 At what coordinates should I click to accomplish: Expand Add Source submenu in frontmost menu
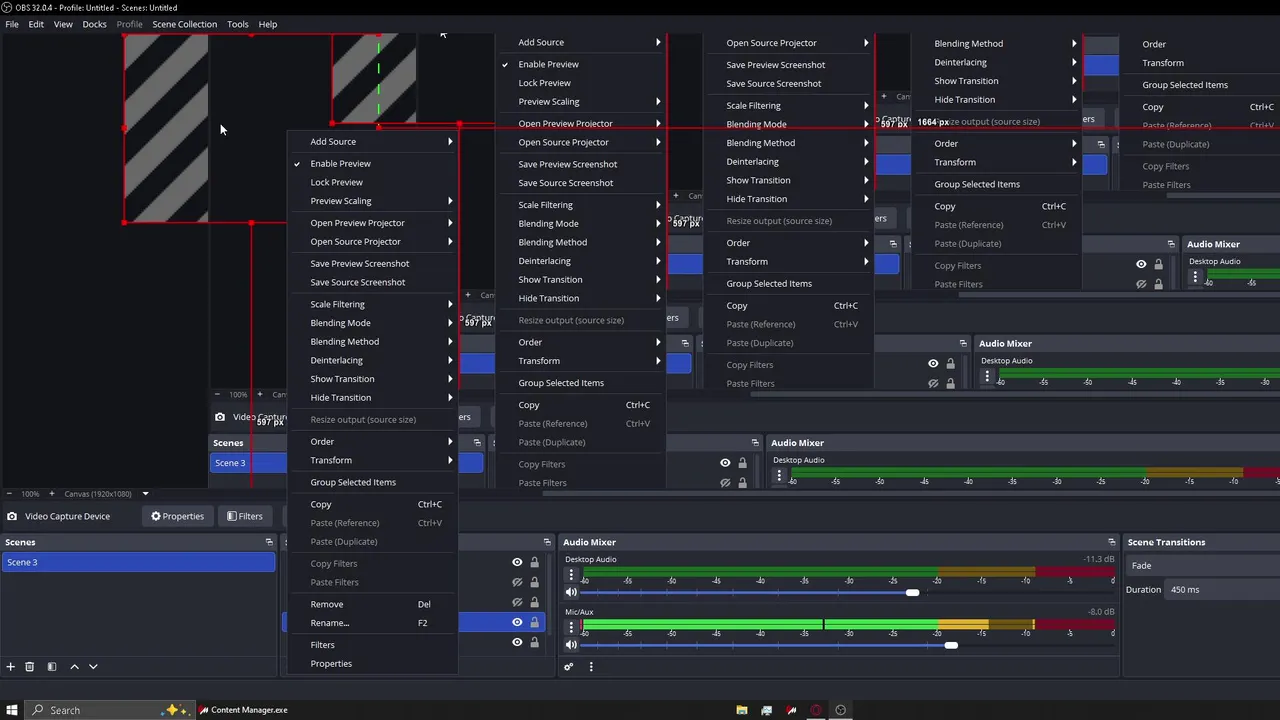click(x=372, y=142)
